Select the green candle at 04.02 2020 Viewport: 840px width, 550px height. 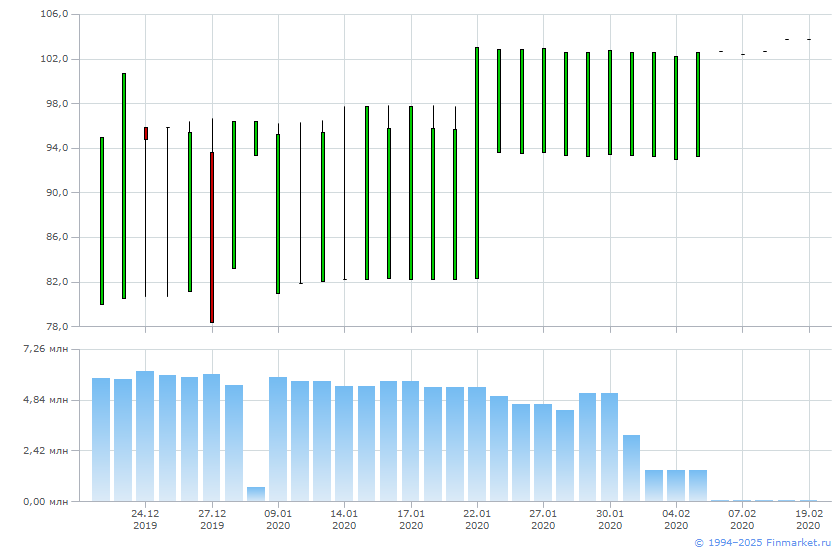(x=676, y=108)
